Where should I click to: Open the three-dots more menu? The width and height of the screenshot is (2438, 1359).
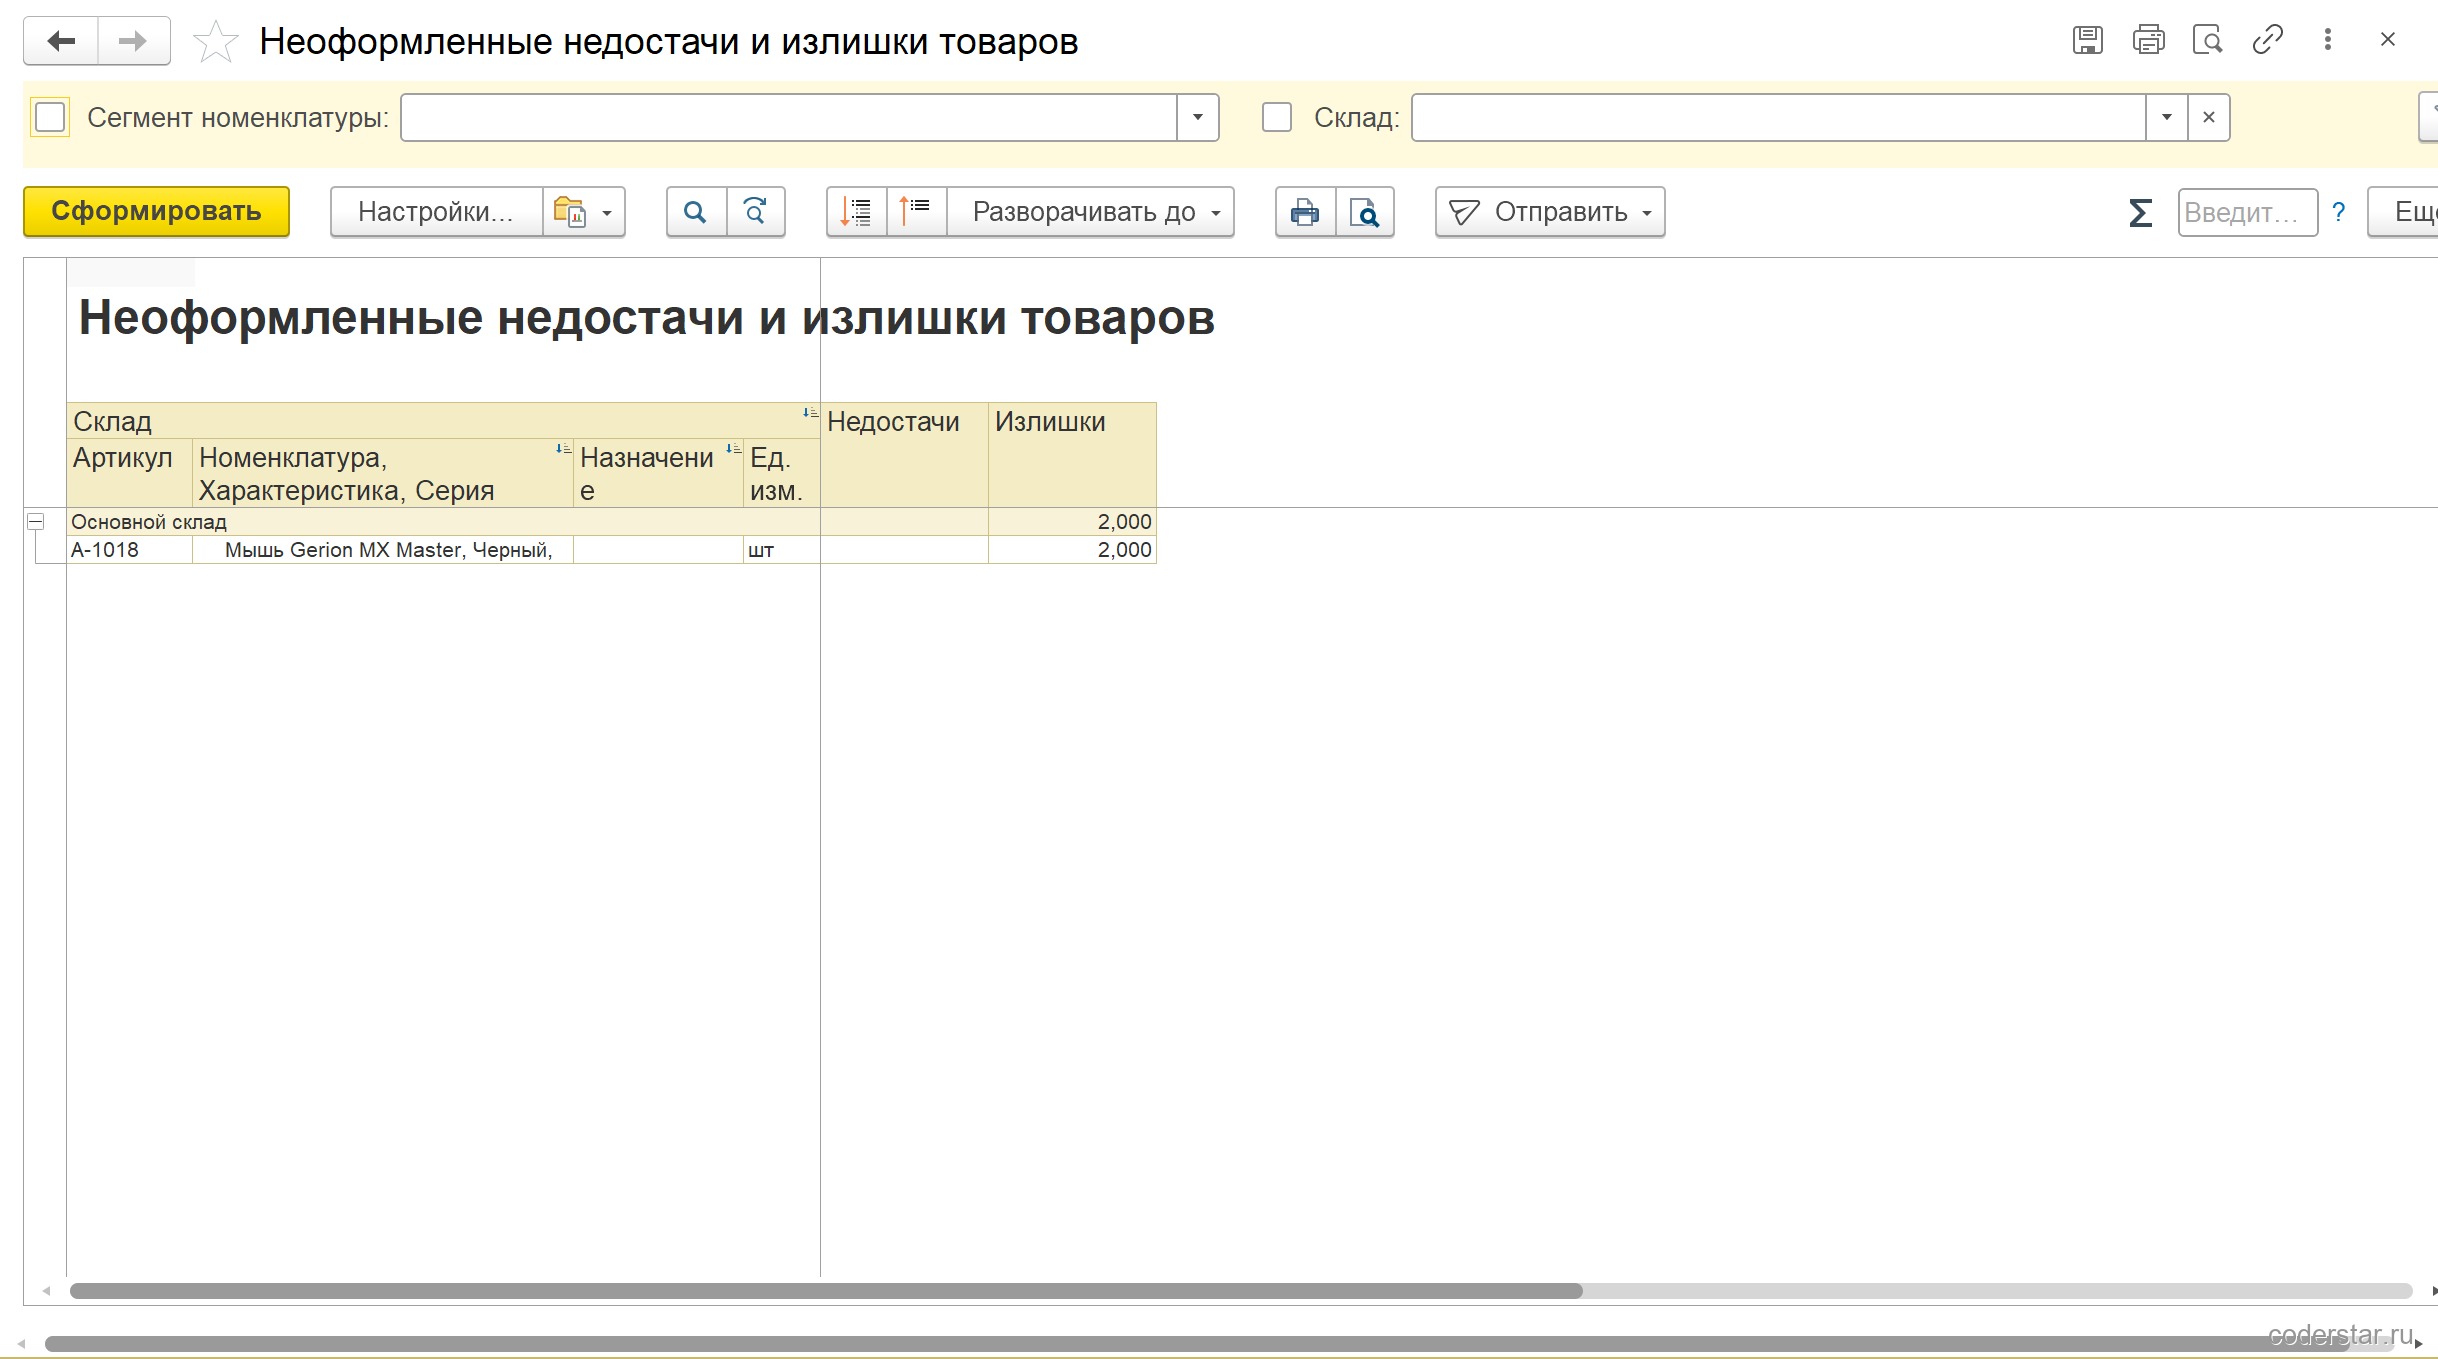[2328, 40]
